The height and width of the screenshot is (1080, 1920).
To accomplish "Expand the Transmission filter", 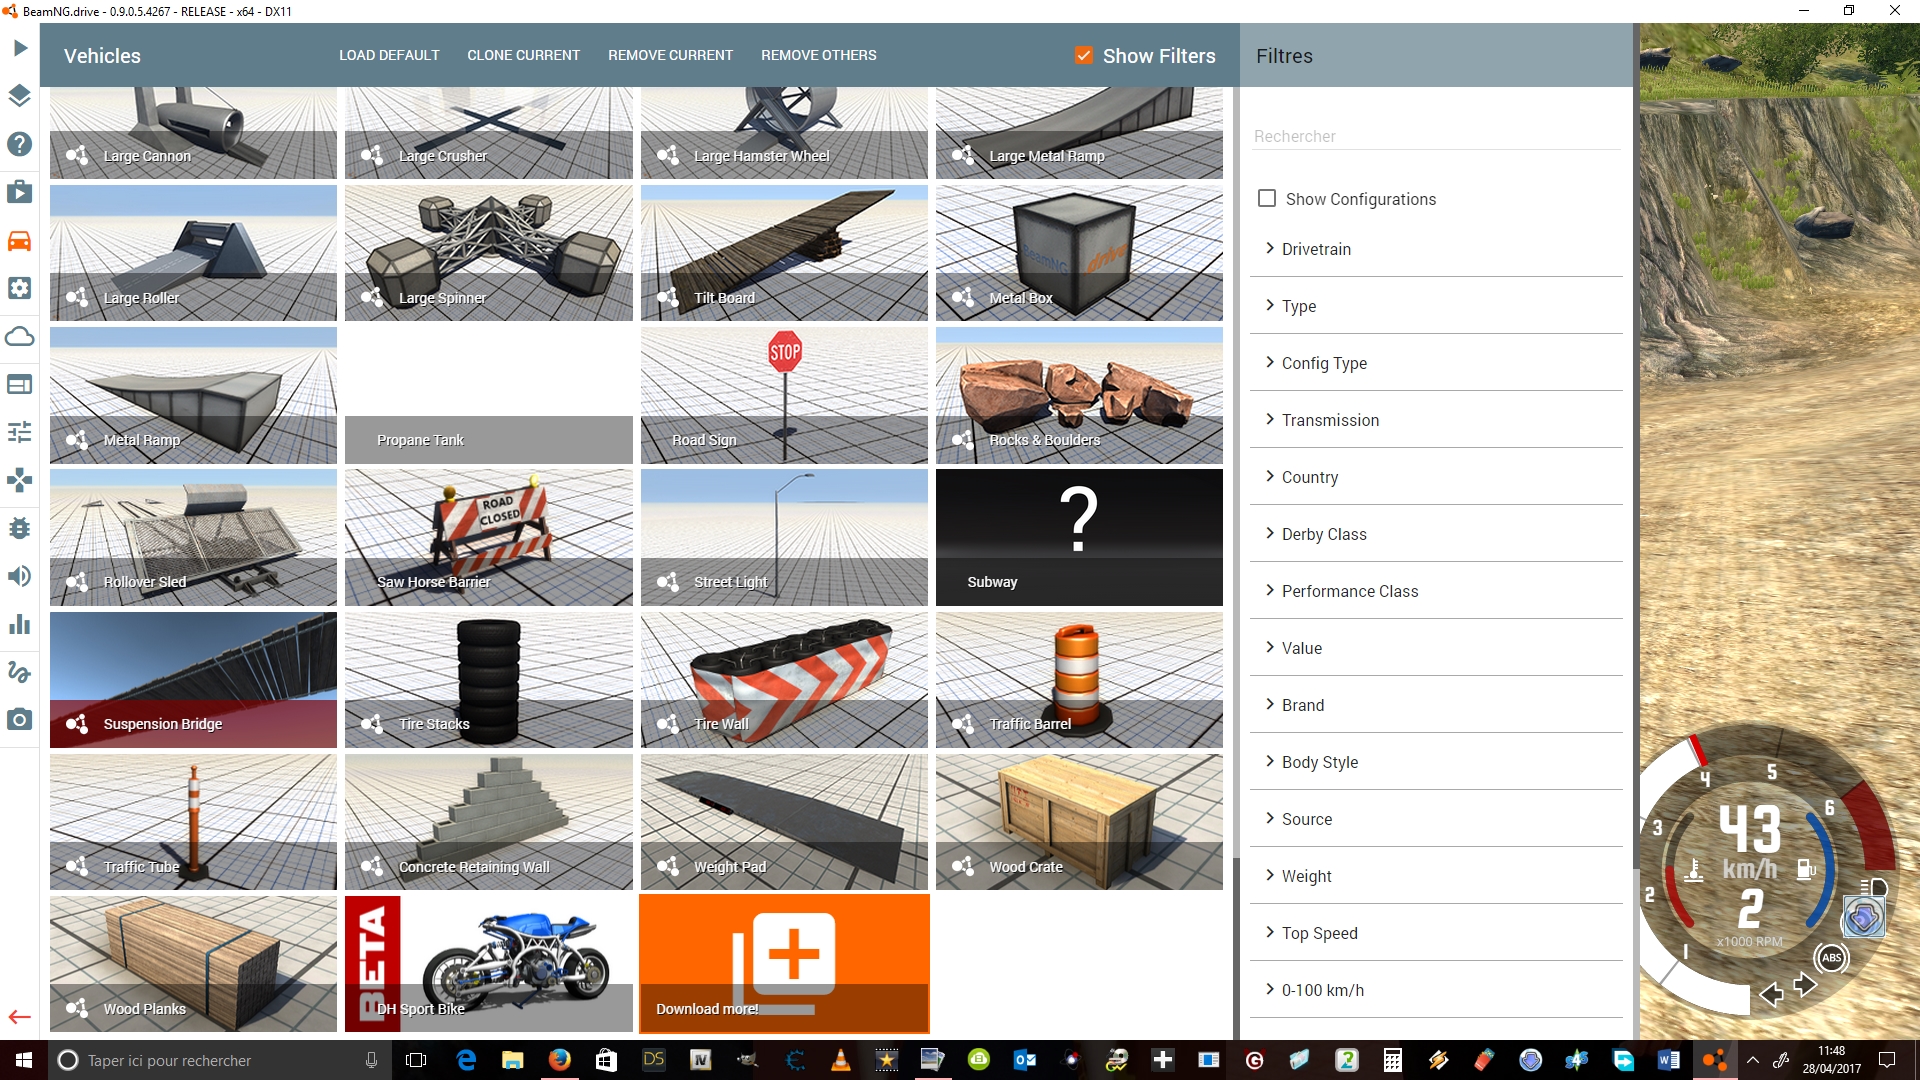I will [1436, 420].
